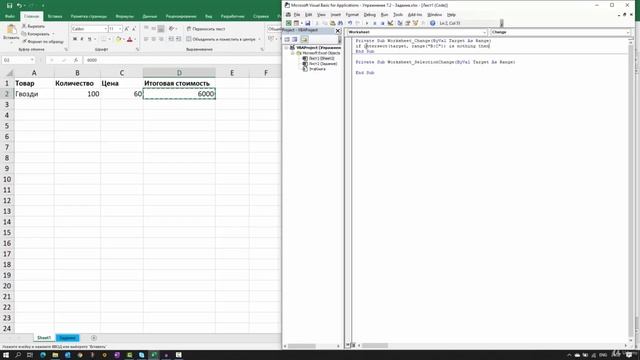Click View Code icon in Project pane
The width and height of the screenshot is (640, 360).
pyautogui.click(x=287, y=39)
